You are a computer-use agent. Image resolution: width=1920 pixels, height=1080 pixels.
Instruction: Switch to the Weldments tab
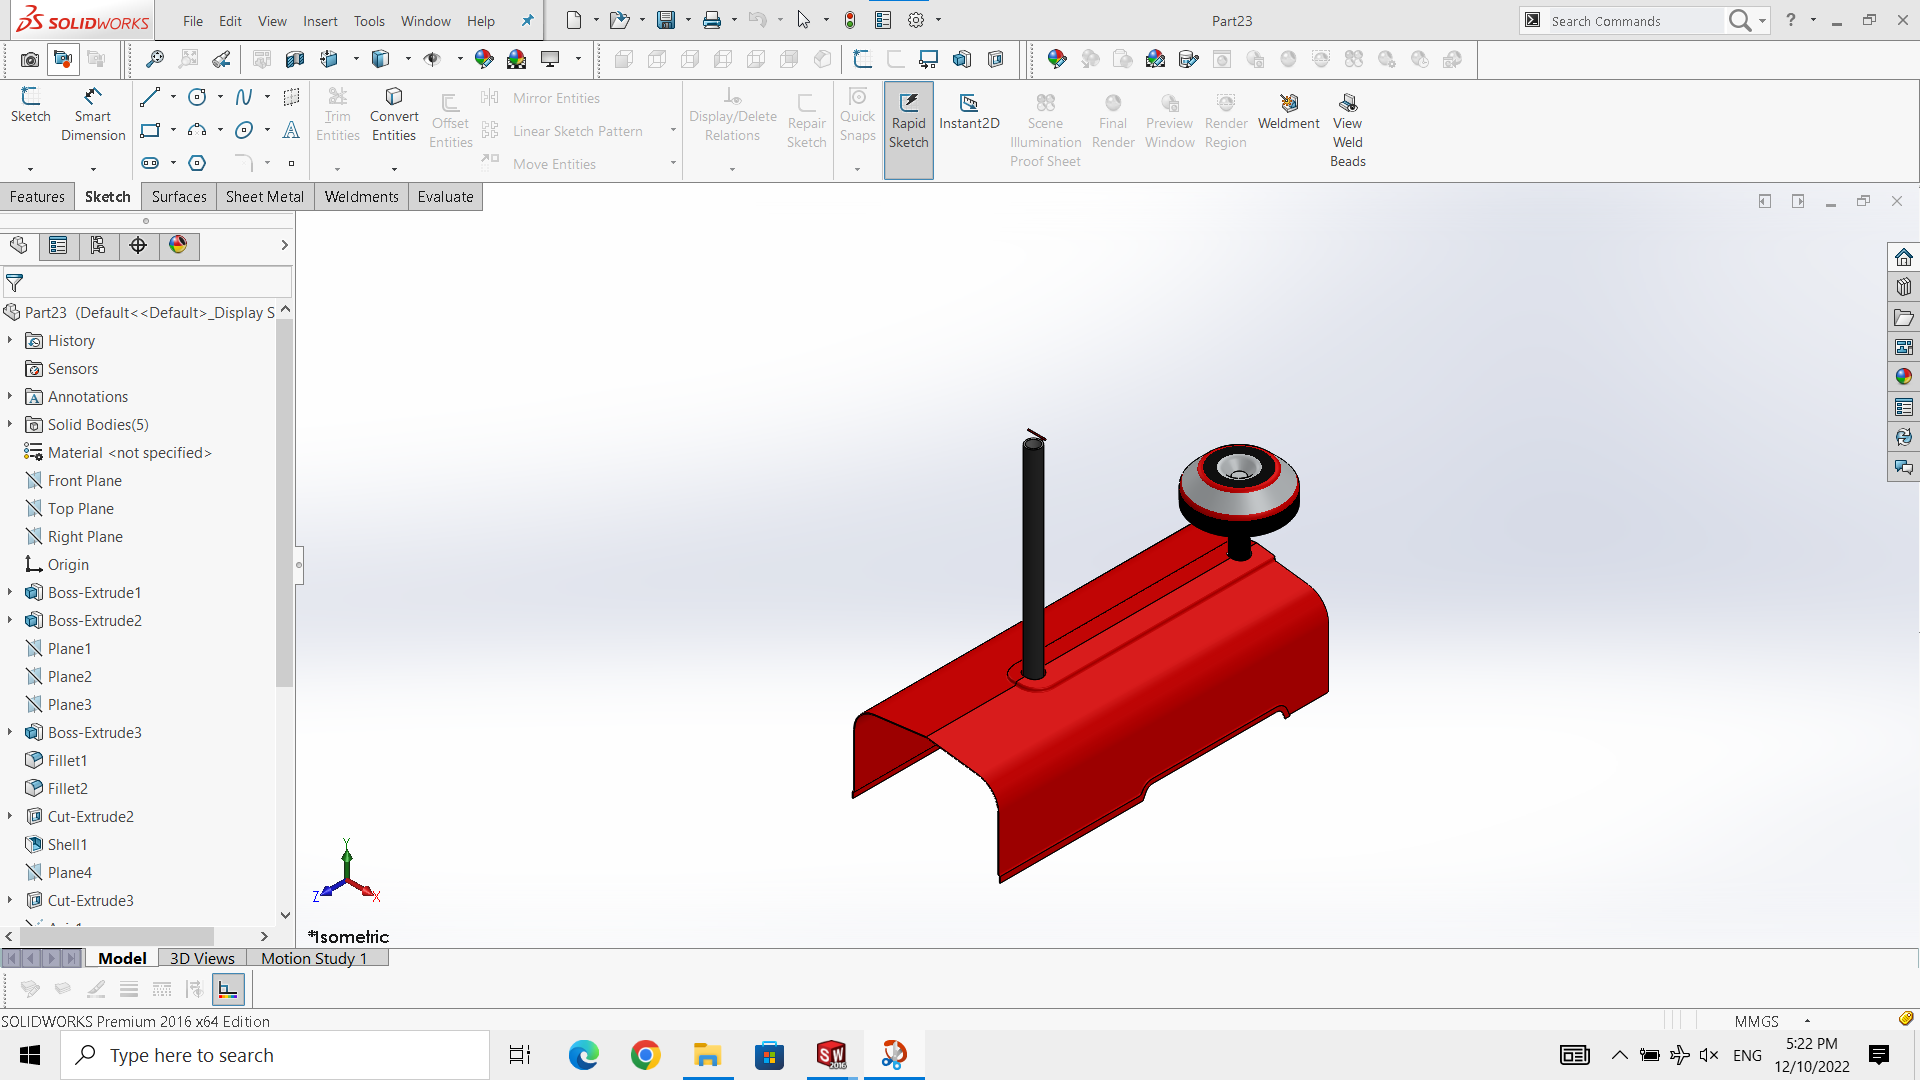(361, 197)
